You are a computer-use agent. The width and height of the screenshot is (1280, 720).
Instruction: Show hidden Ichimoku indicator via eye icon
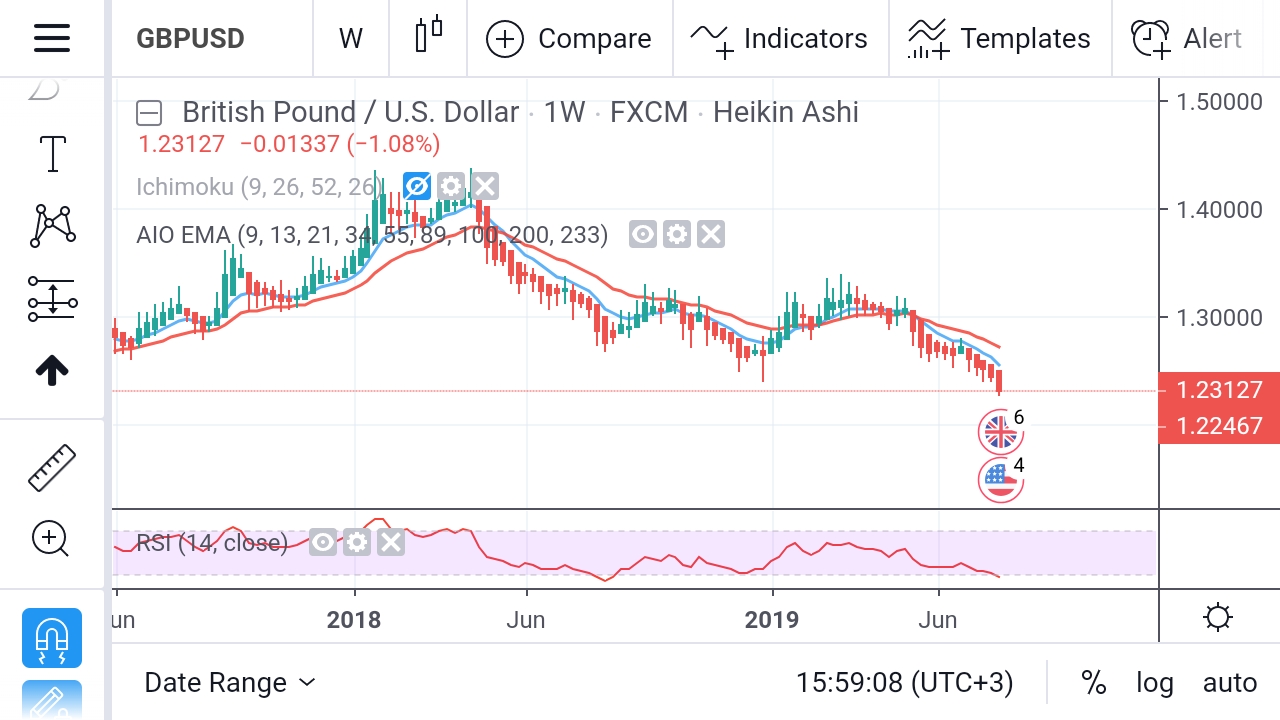[x=417, y=186]
